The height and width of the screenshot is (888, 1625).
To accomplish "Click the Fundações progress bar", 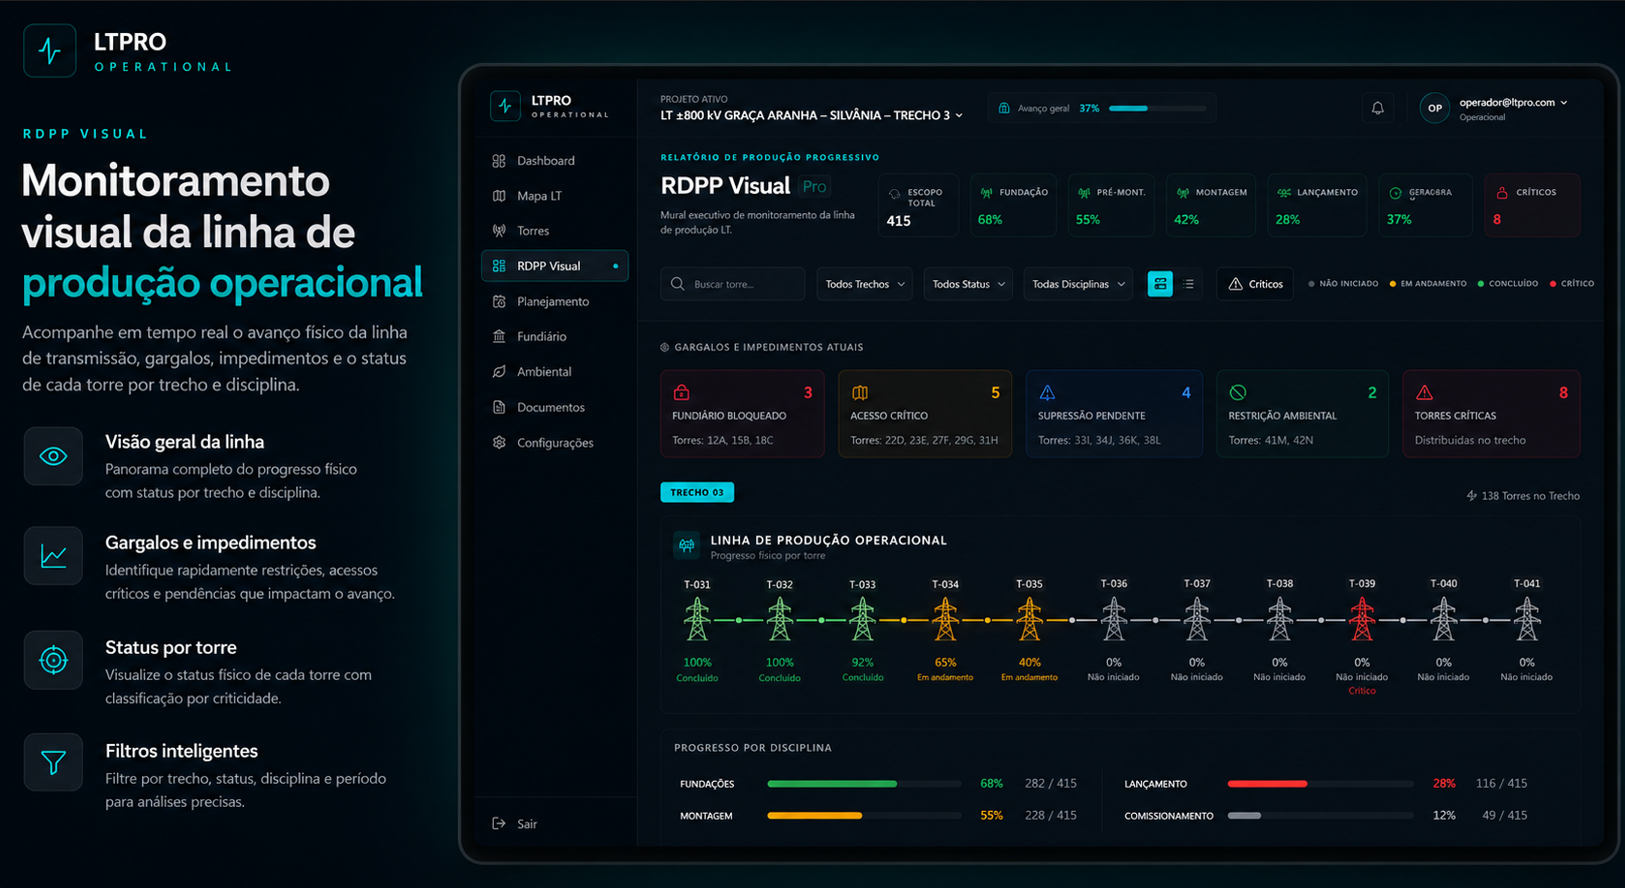I will pos(865,784).
